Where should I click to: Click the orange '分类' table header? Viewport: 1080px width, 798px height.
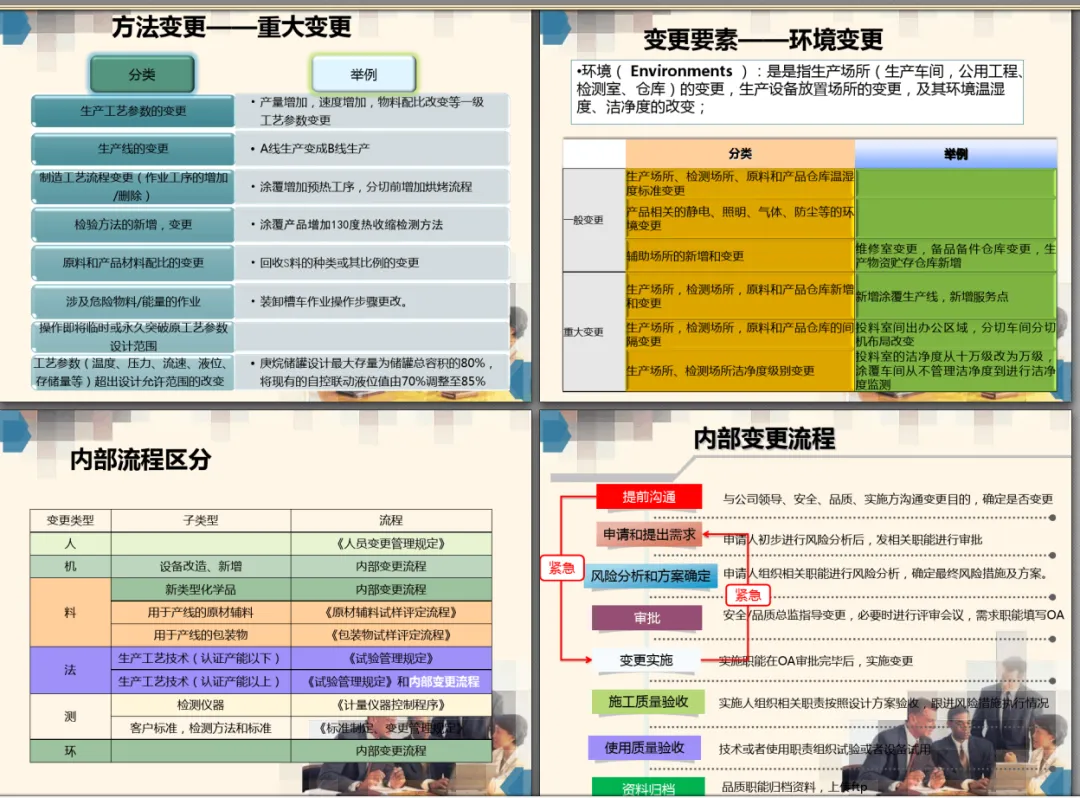tap(740, 154)
